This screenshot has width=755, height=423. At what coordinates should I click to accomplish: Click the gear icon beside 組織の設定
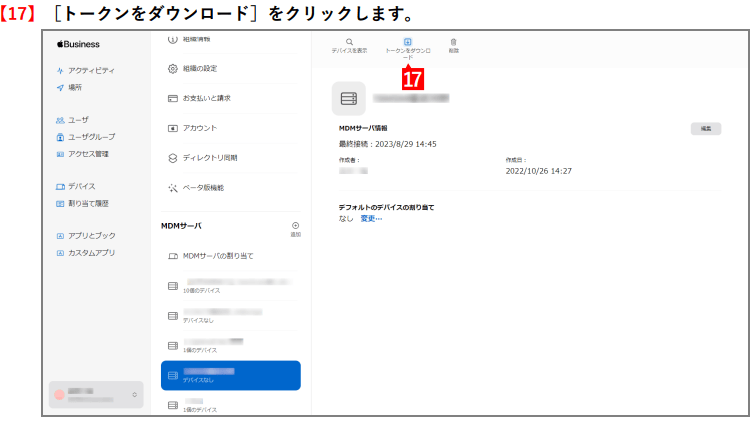172,69
